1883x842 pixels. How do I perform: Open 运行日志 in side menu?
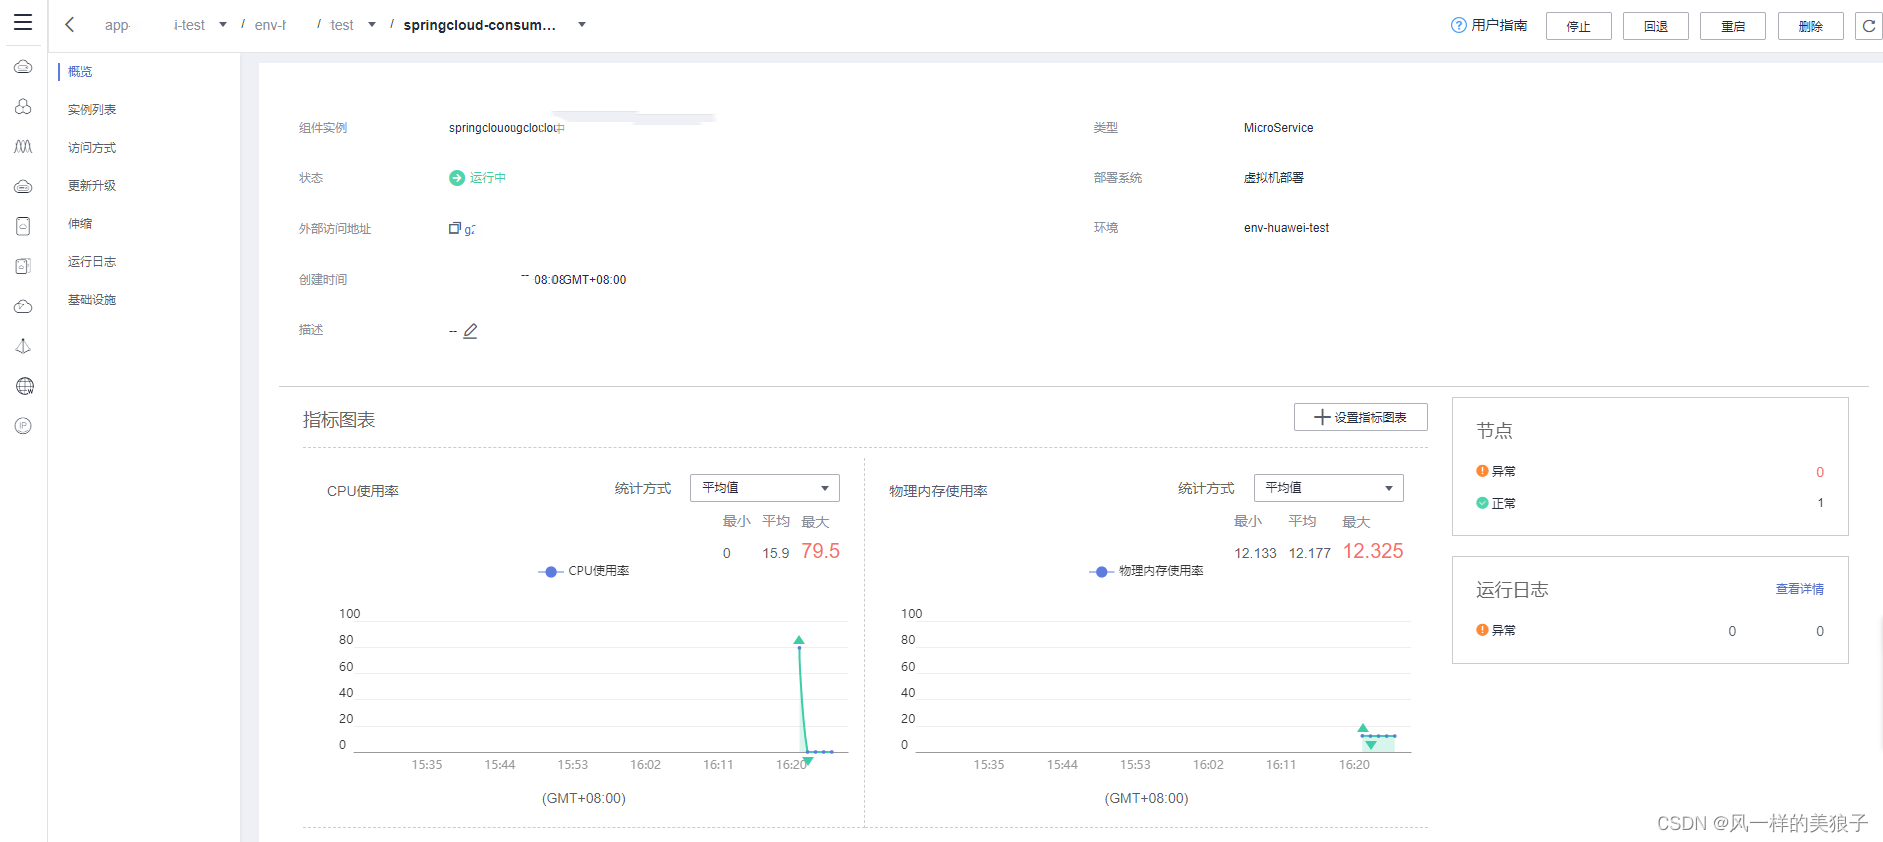tap(92, 262)
